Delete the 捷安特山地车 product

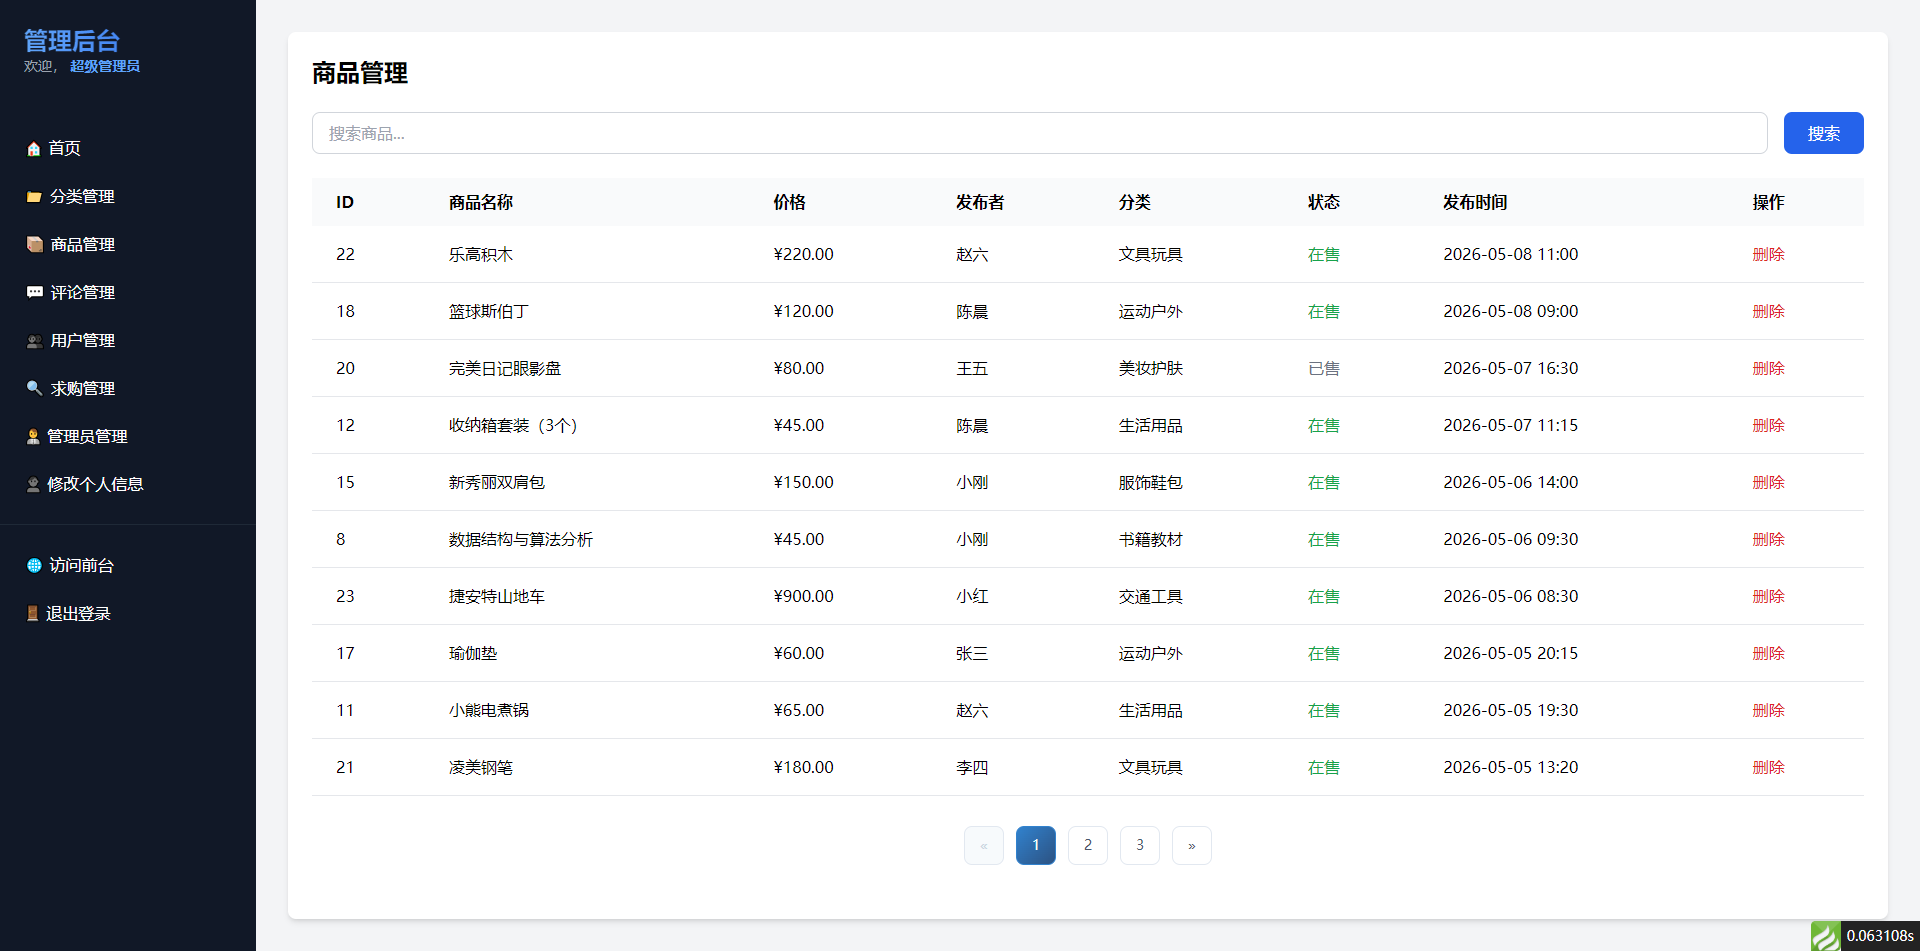[1768, 596]
